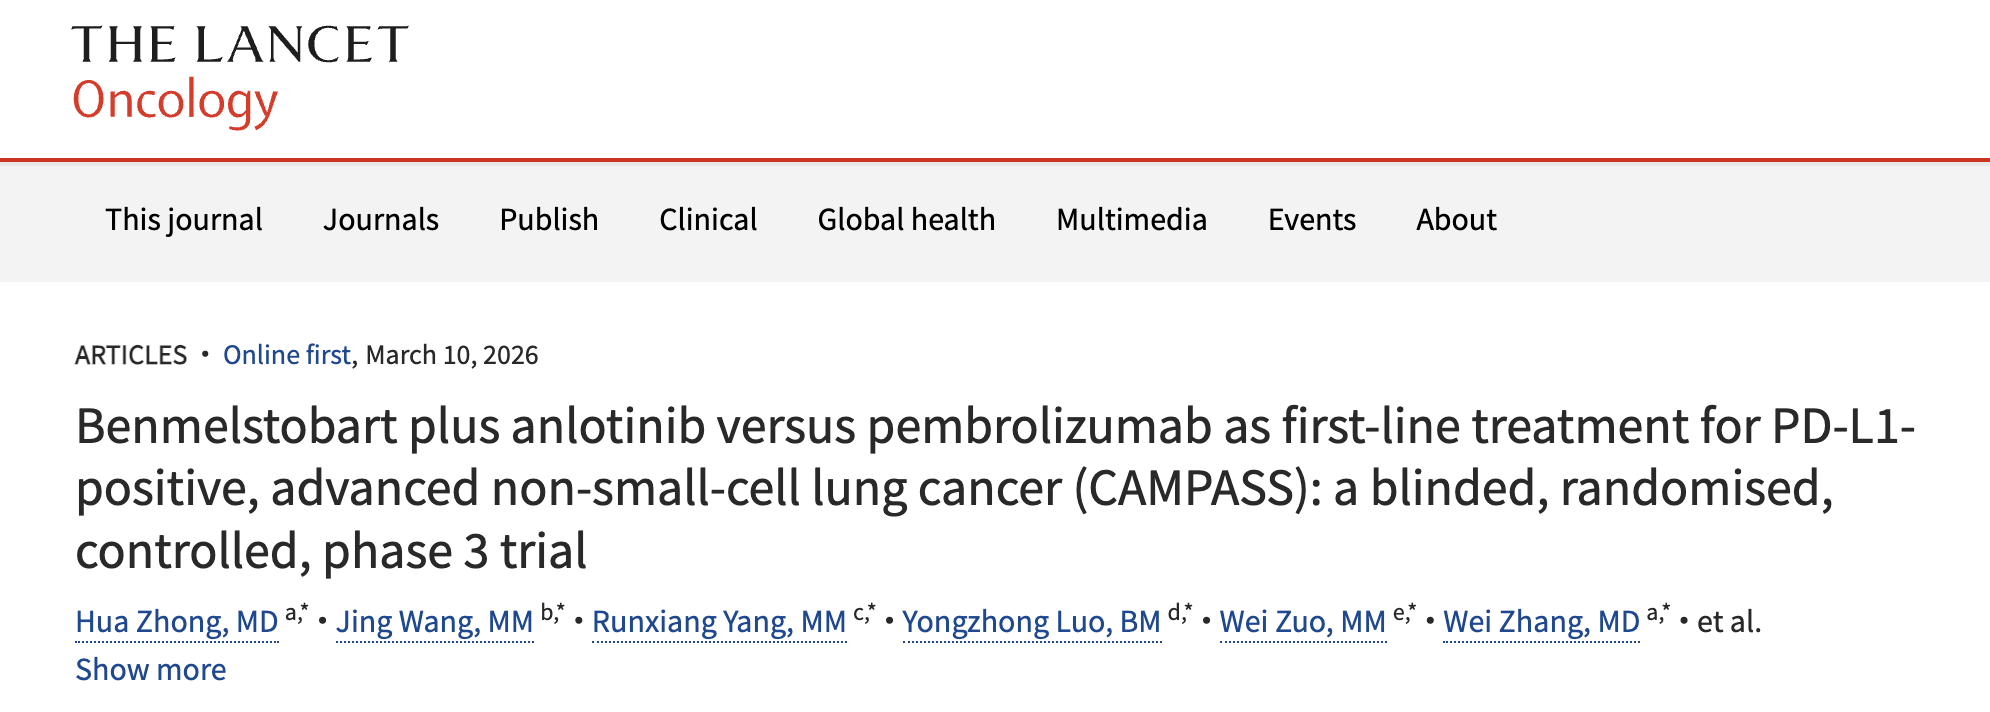
Task: Click The Lancet Oncology logo
Action: (x=240, y=75)
